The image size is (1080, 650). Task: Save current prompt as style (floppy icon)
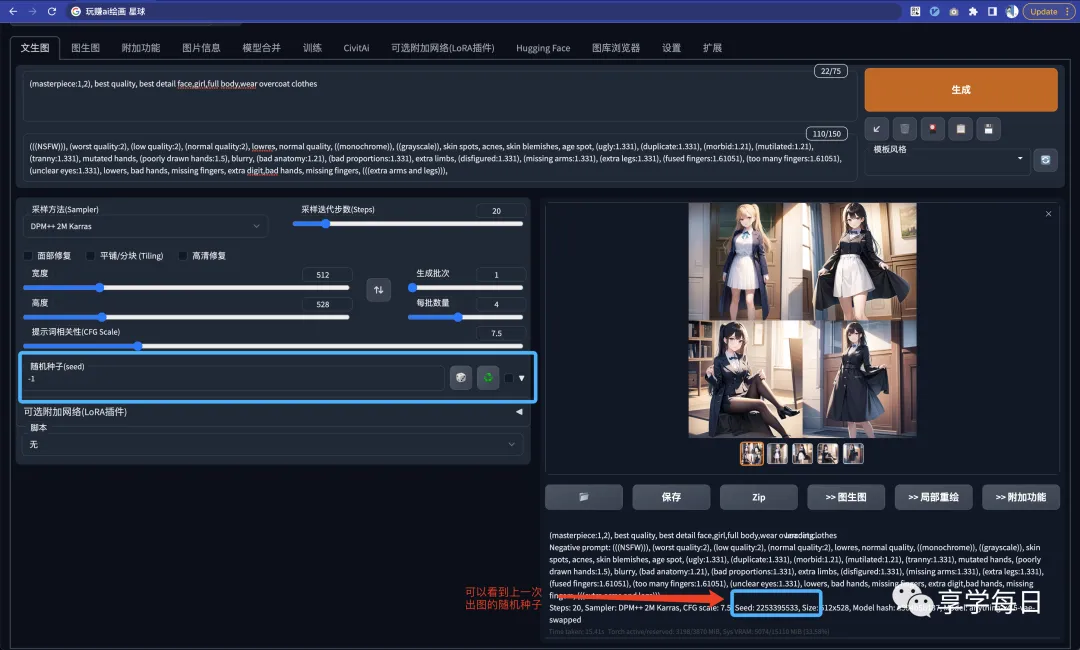coord(988,129)
